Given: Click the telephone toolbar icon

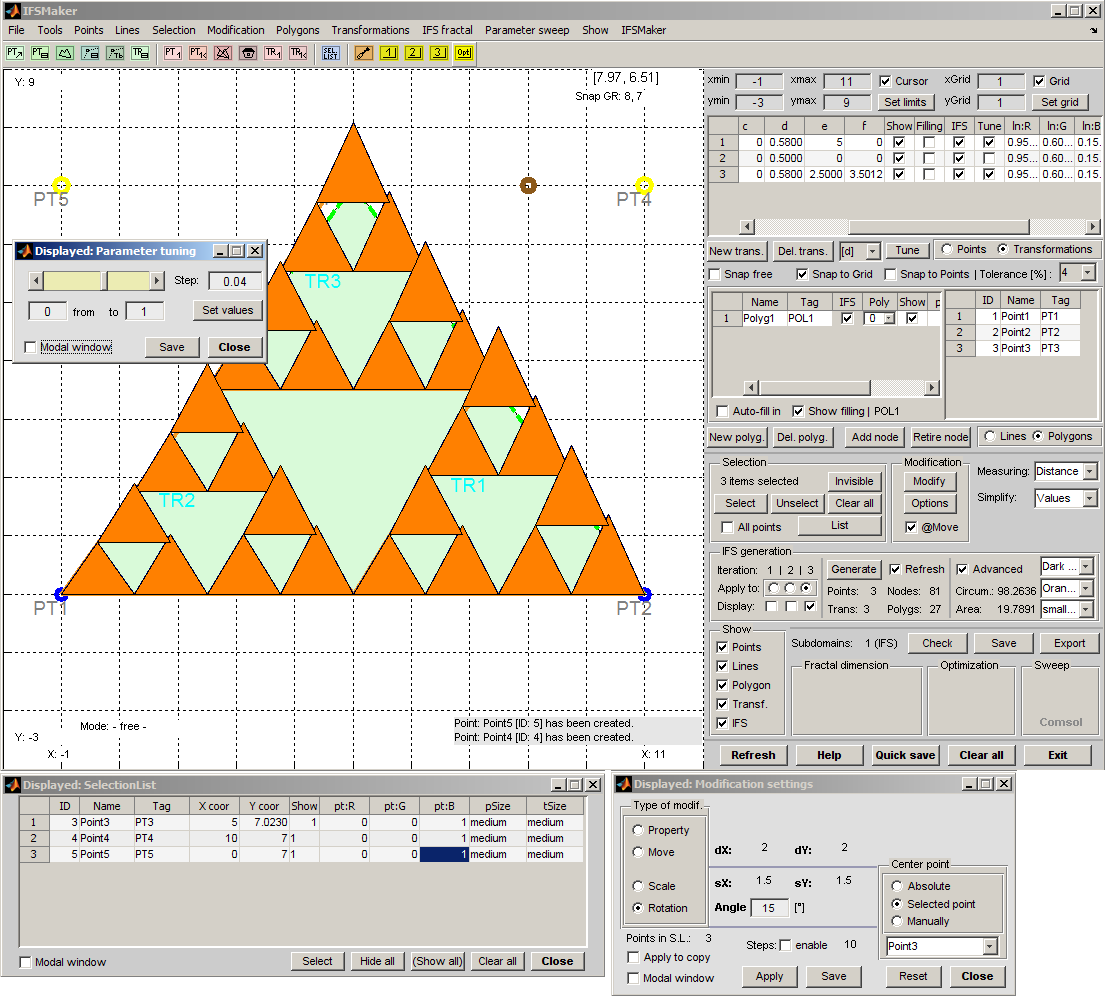Looking at the screenshot, I should tap(248, 53).
